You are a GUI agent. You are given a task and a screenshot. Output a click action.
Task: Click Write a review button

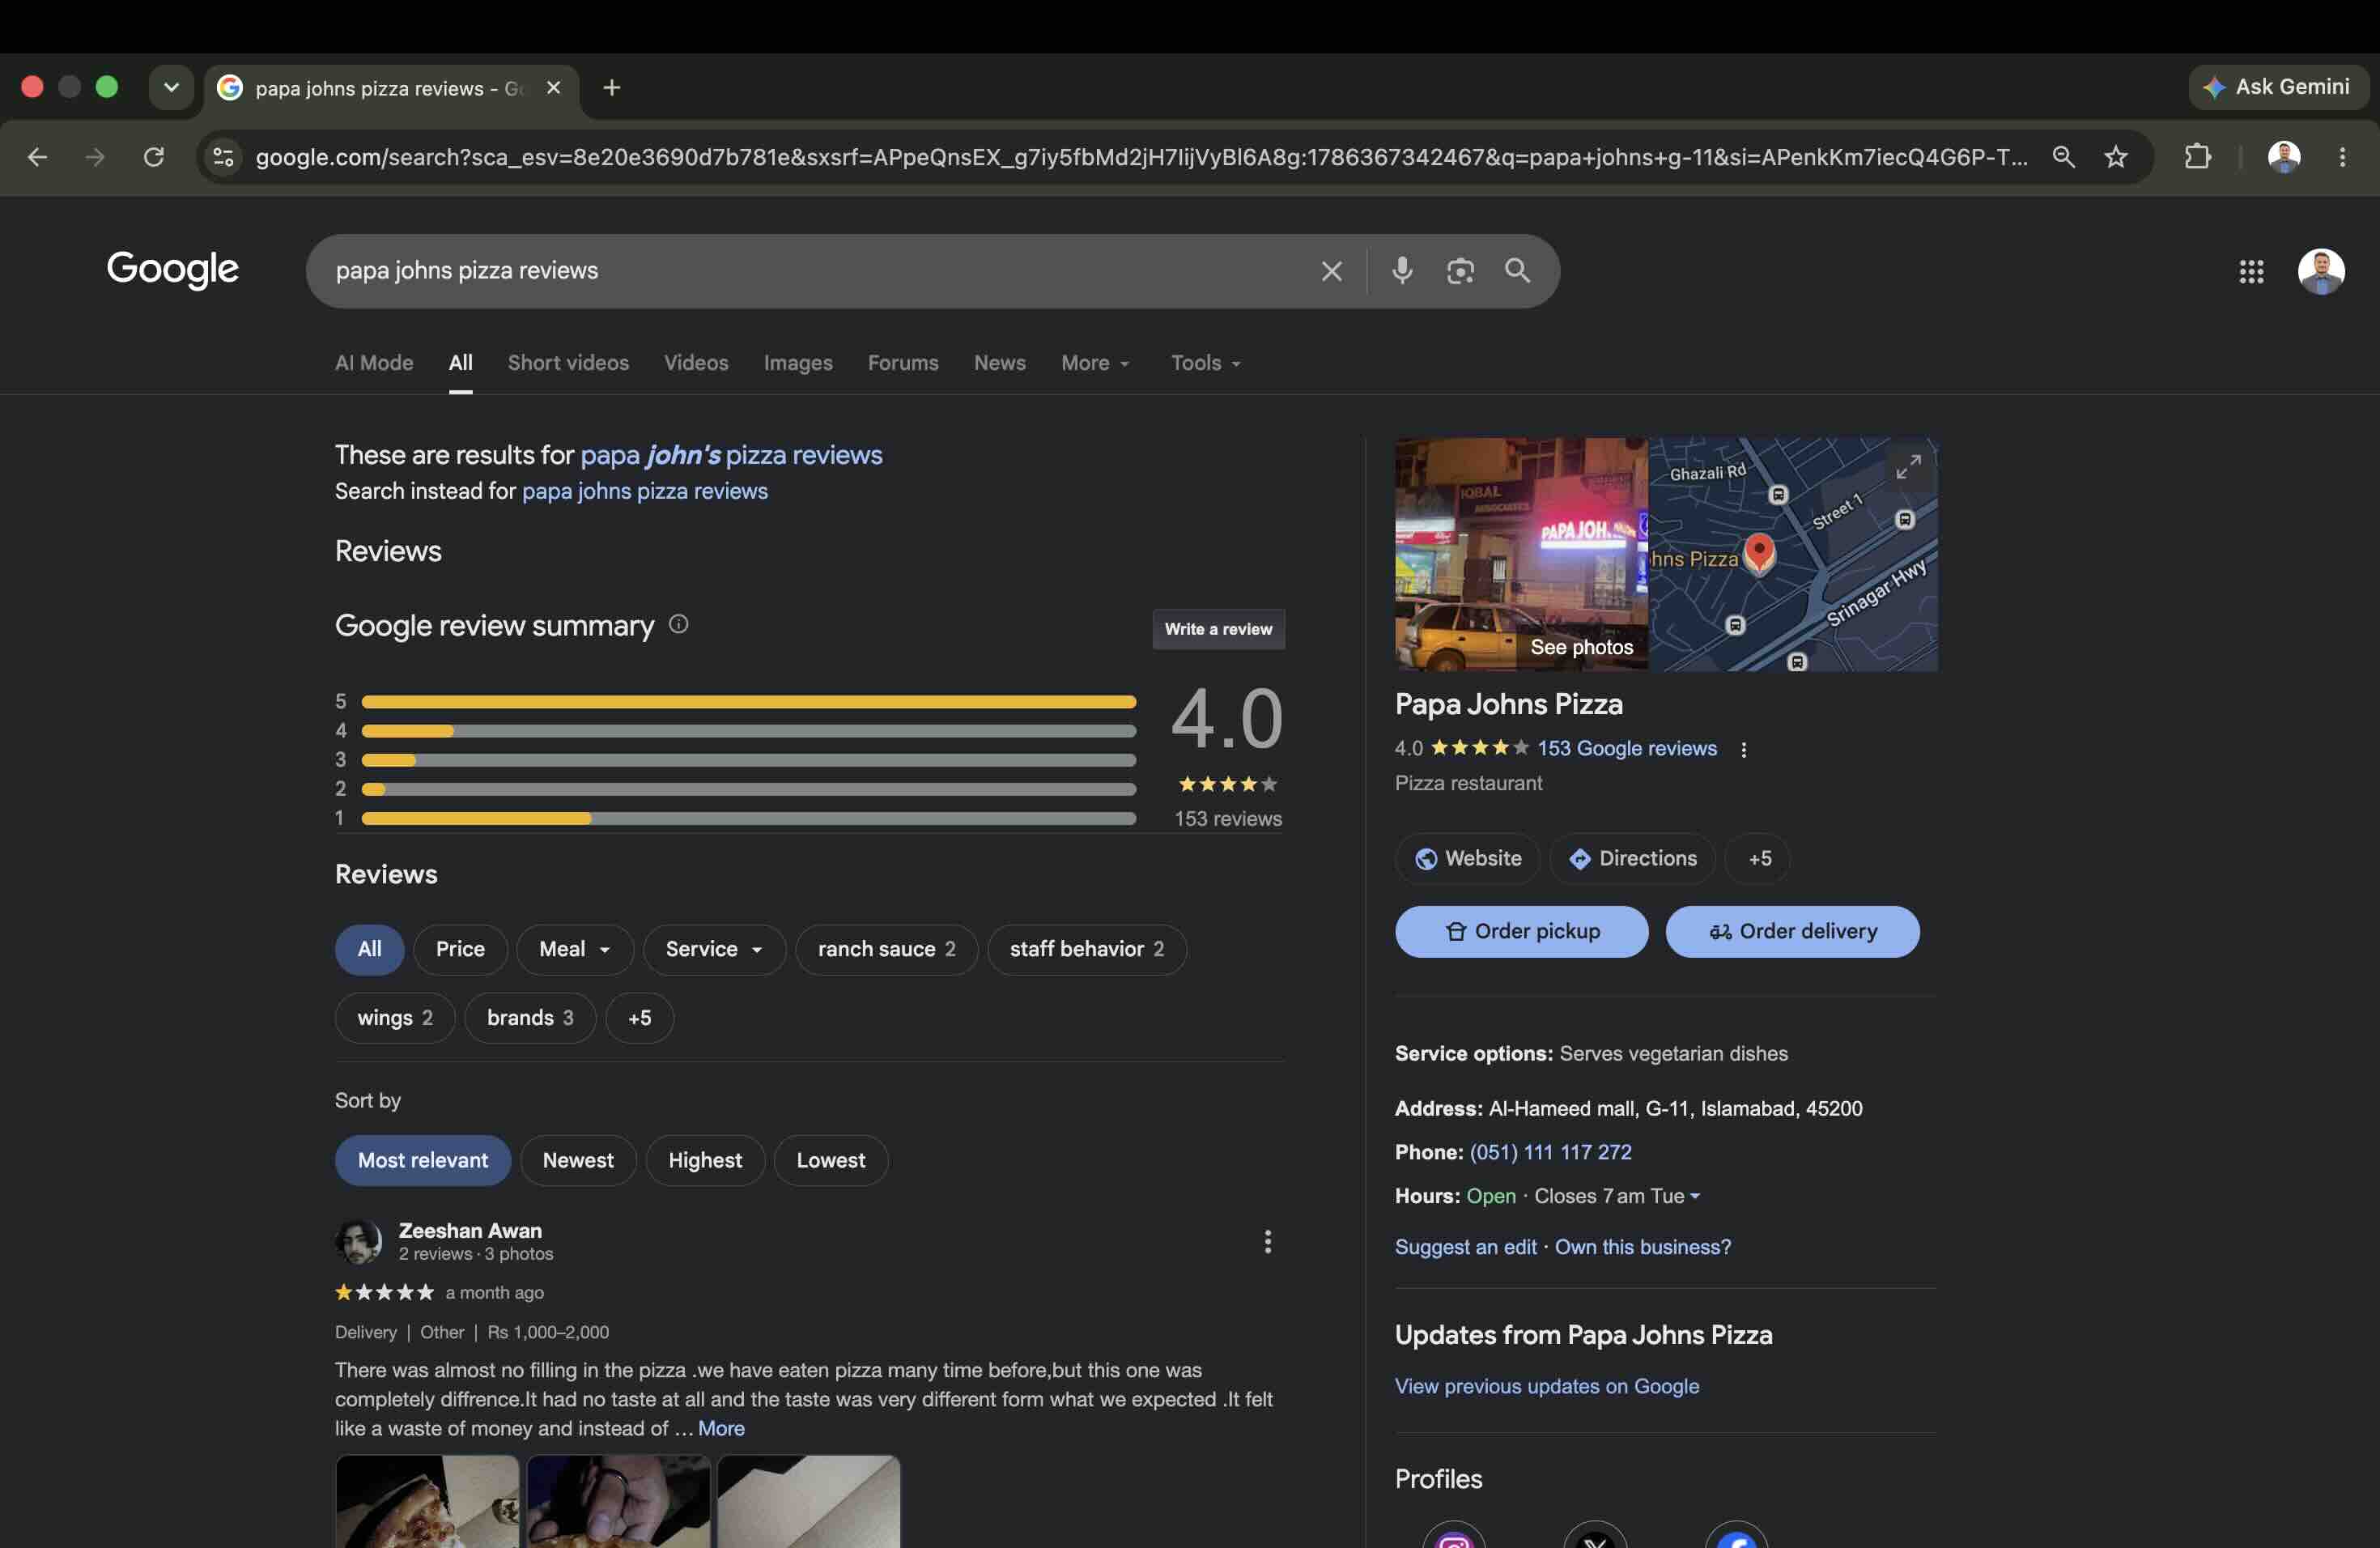pos(1218,629)
